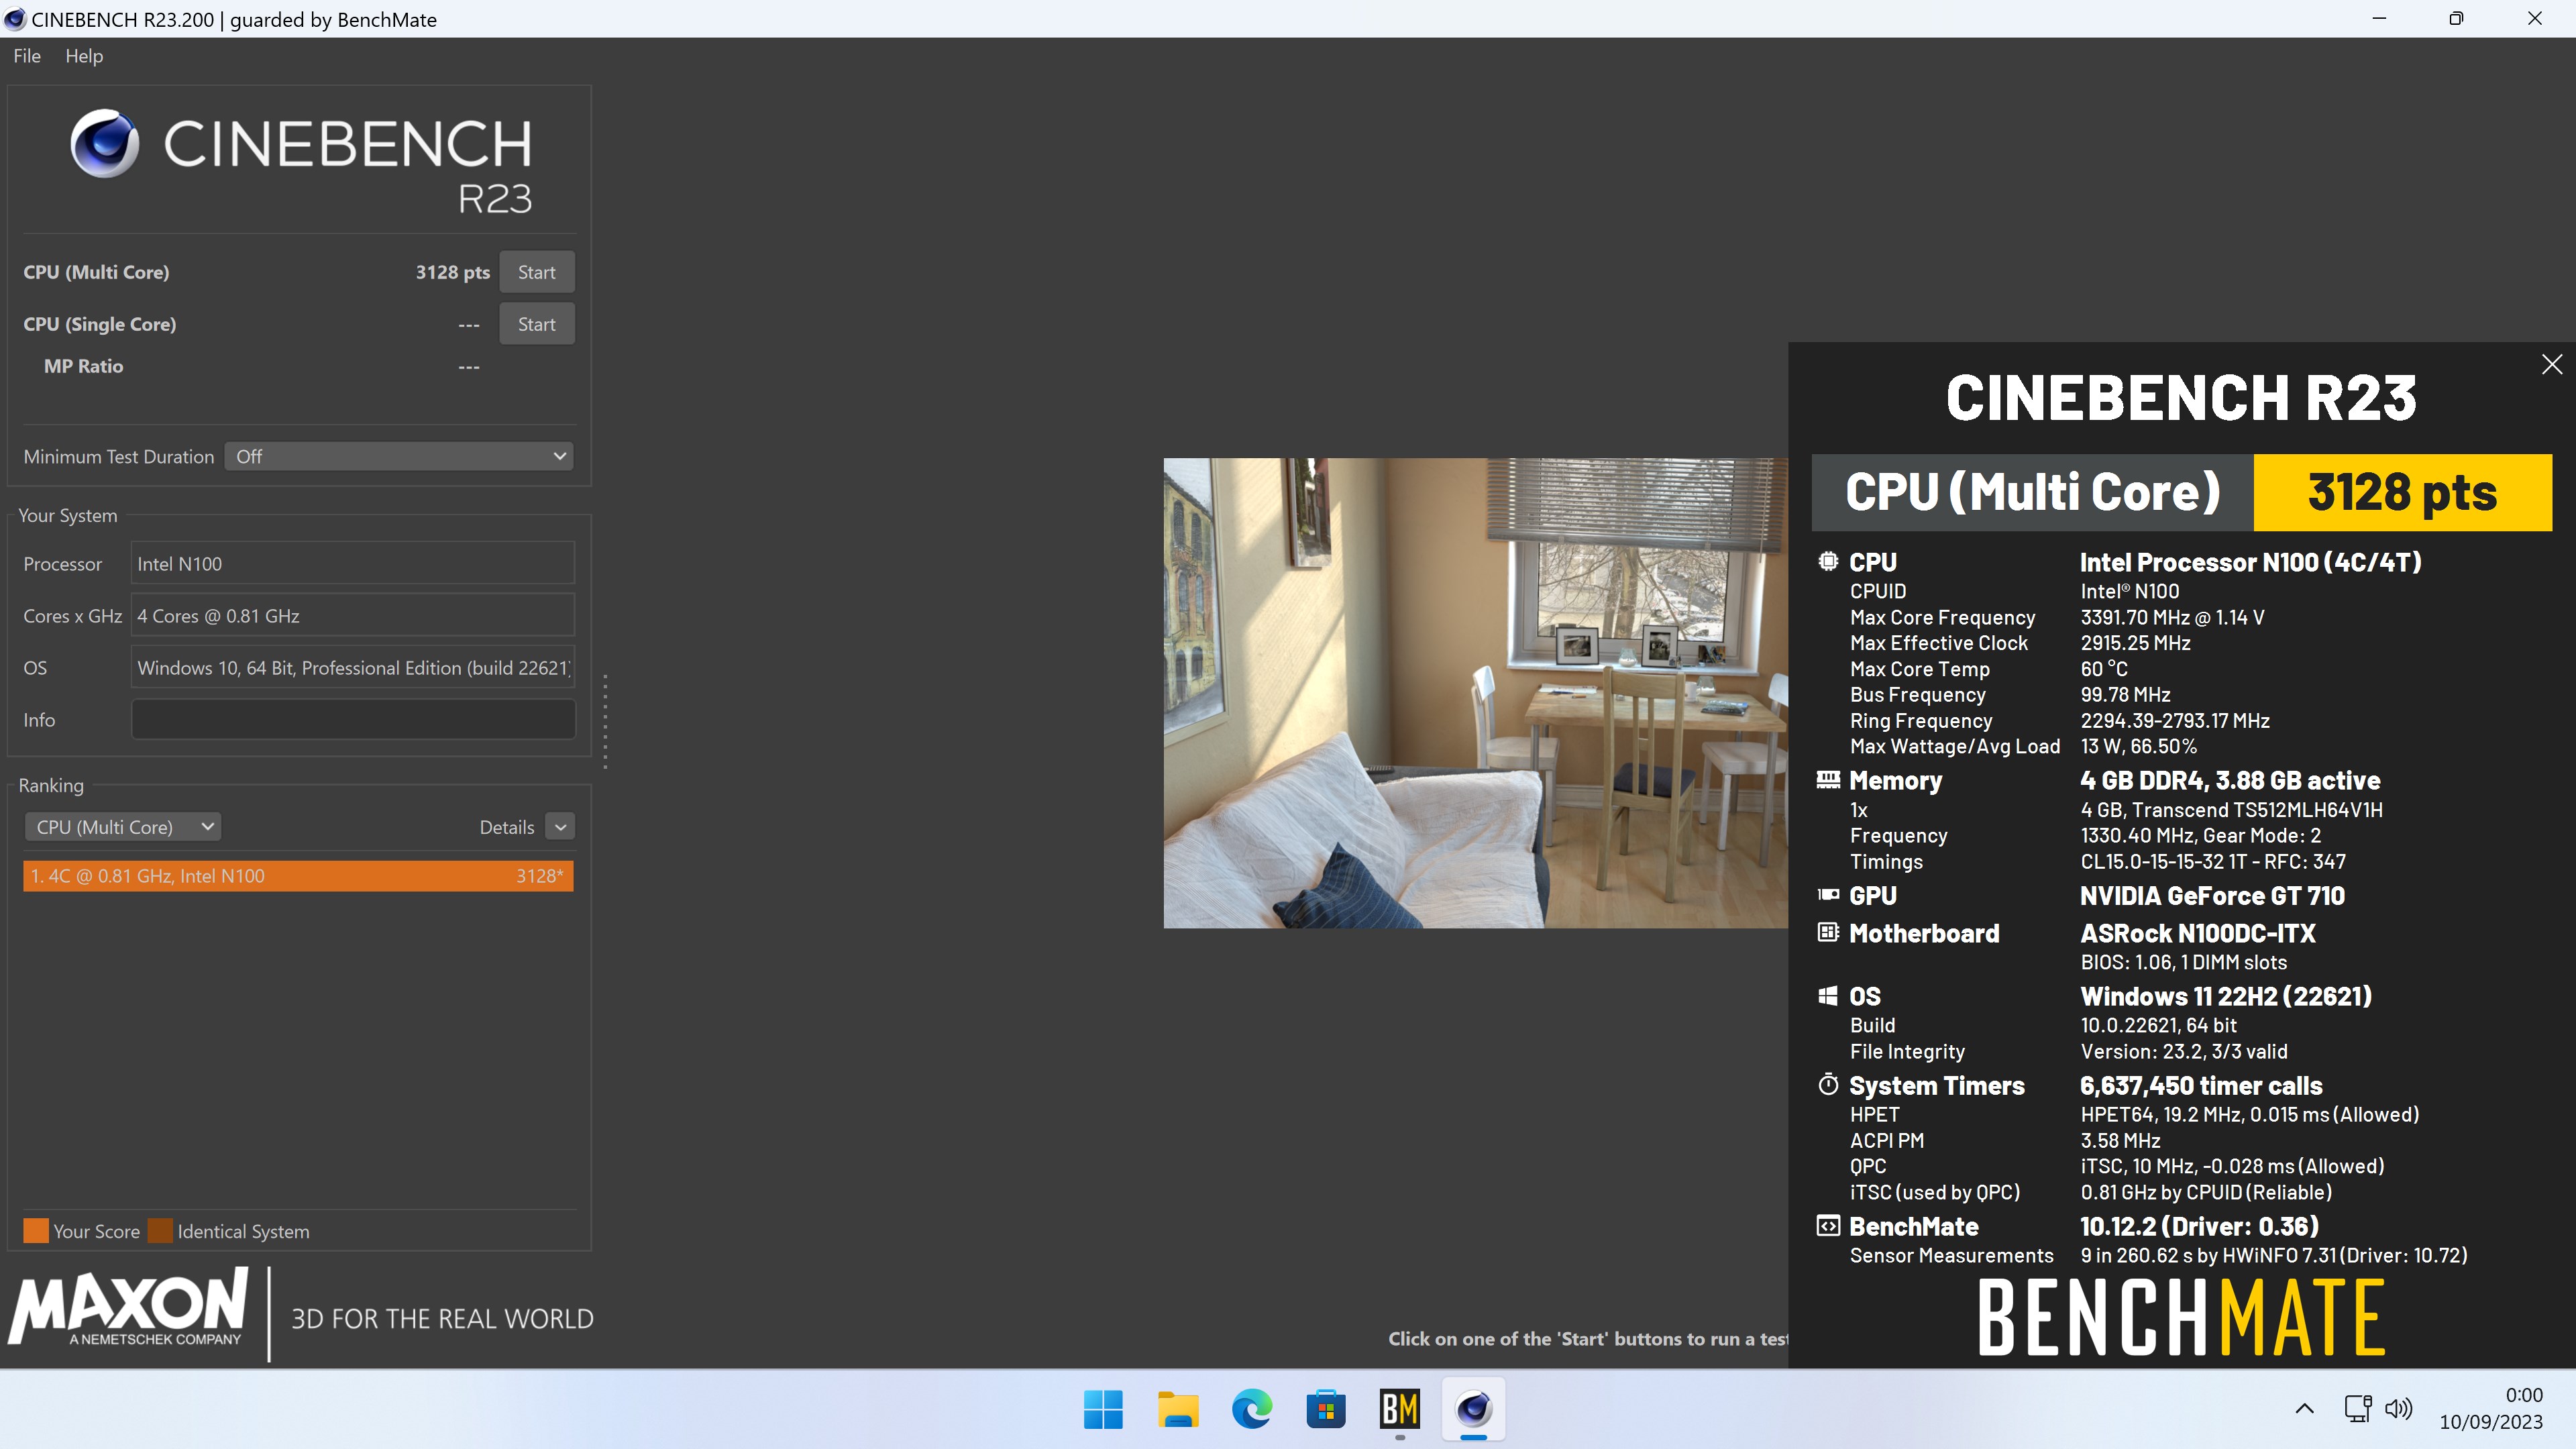The height and width of the screenshot is (1449, 2576).
Task: Click the '3128 pts' multi core score value
Action: click(452, 272)
